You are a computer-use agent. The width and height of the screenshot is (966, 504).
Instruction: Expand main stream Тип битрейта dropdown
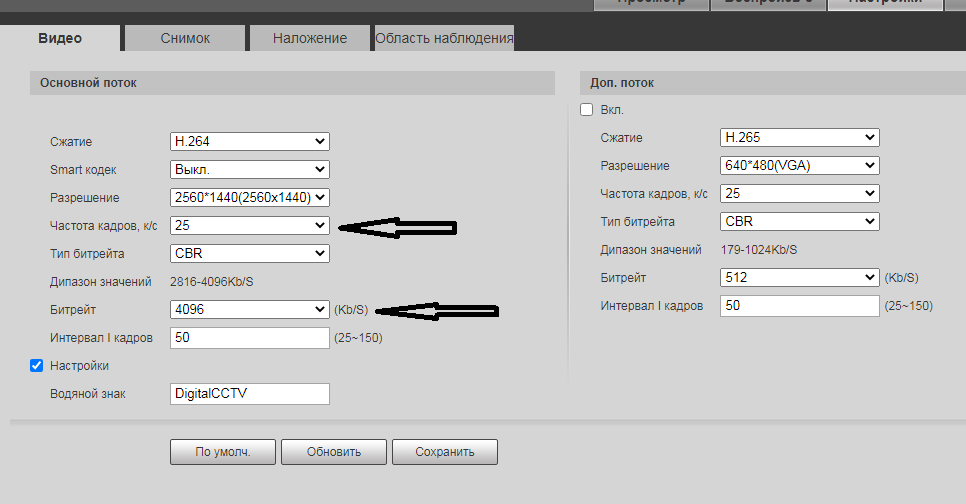coord(249,254)
